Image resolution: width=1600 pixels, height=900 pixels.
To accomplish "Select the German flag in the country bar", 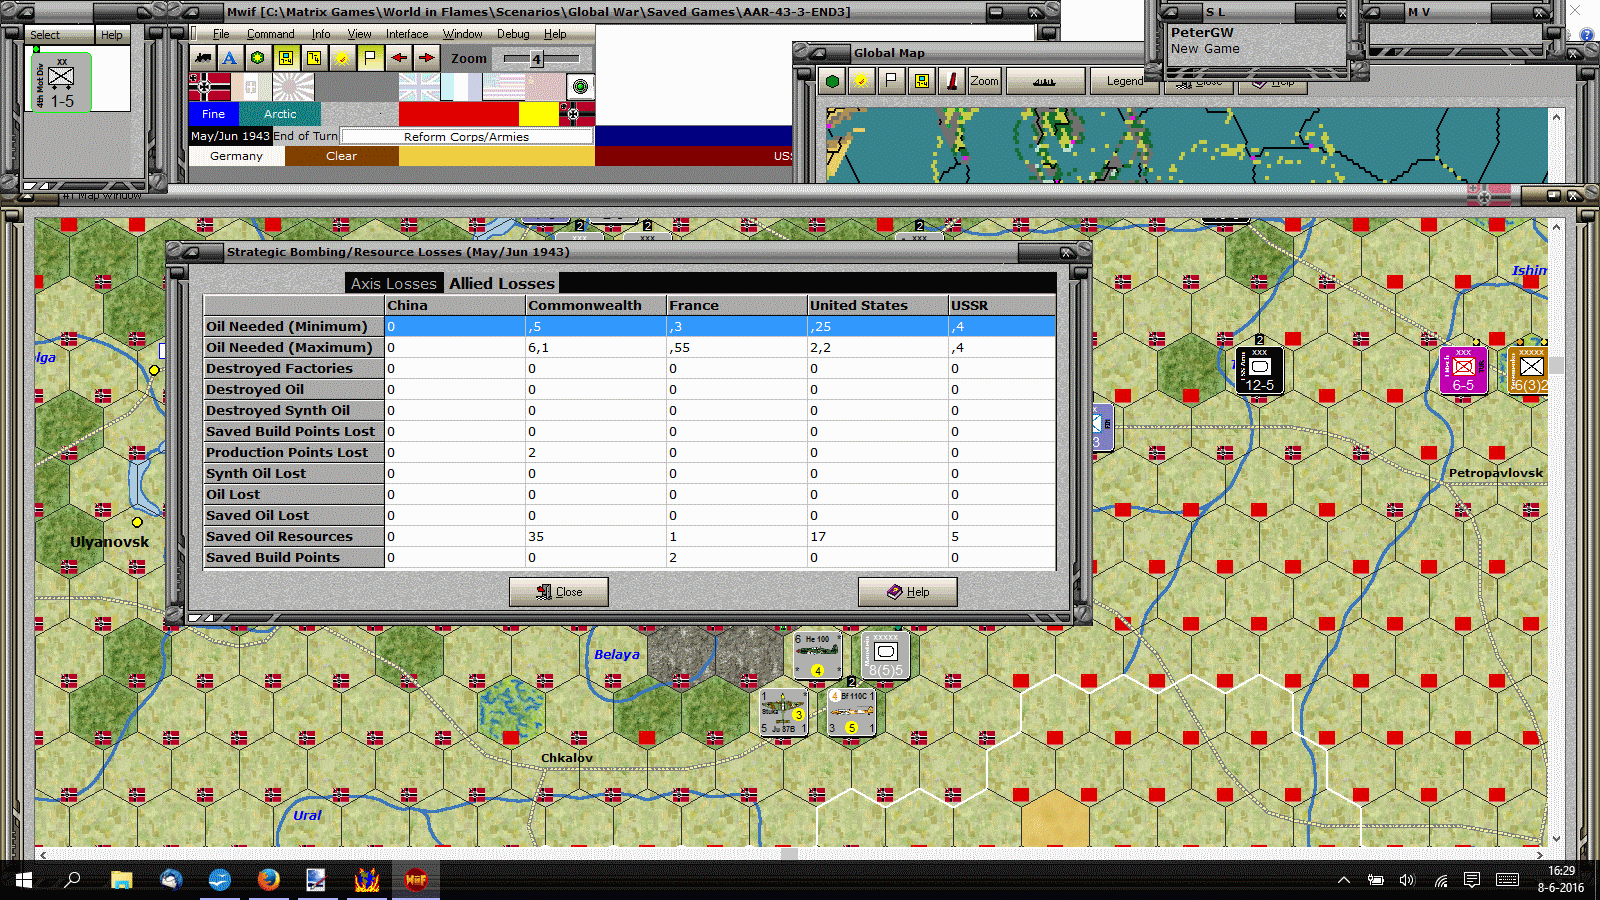I will pyautogui.click(x=209, y=87).
